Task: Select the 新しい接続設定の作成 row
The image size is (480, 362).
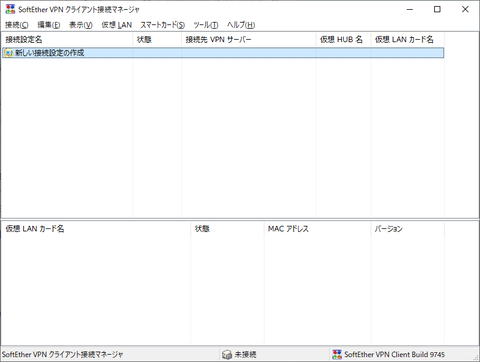Action: click(223, 53)
